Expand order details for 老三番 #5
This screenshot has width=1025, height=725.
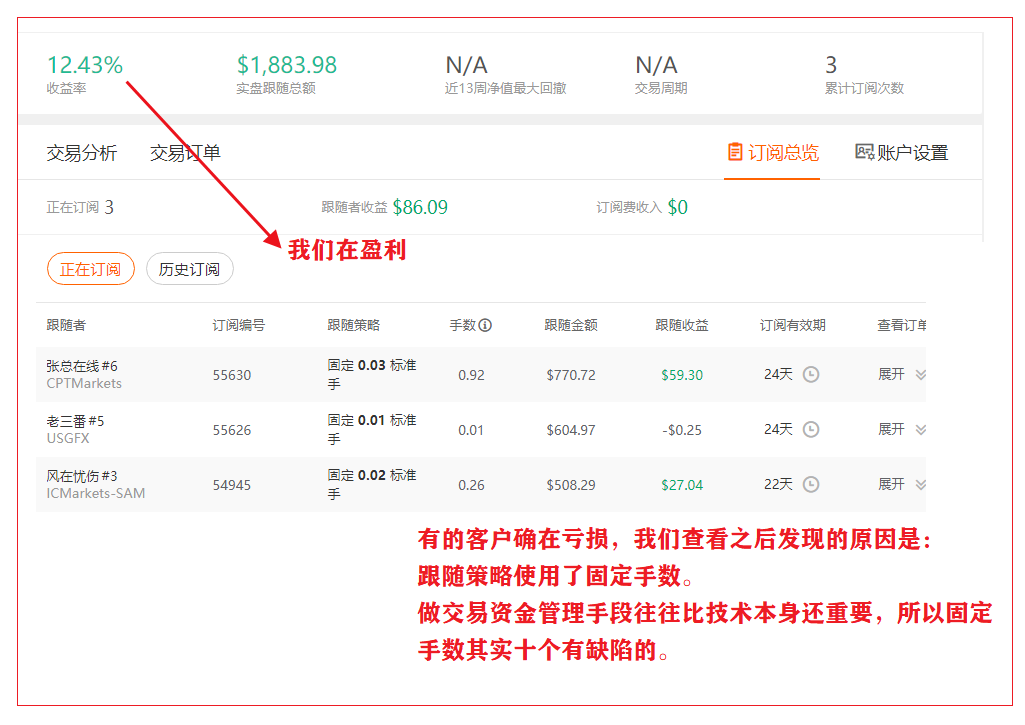(891, 430)
